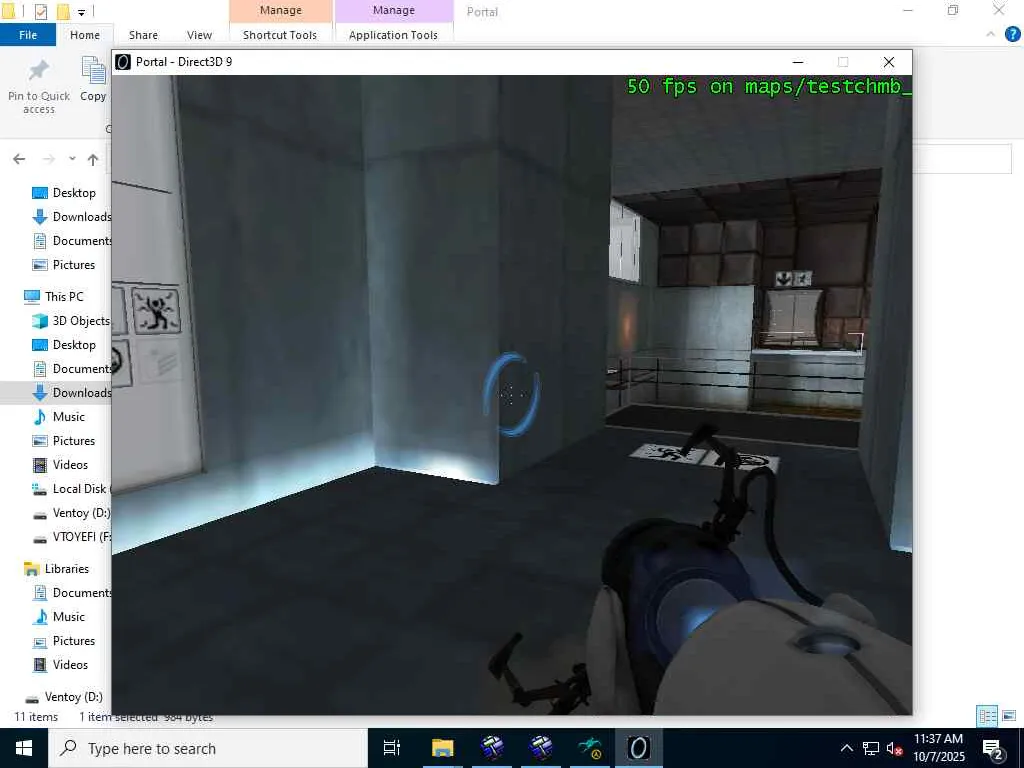This screenshot has height=768, width=1024.
Task: Open Pictures under Libraries
Action: pyautogui.click(x=64, y=641)
